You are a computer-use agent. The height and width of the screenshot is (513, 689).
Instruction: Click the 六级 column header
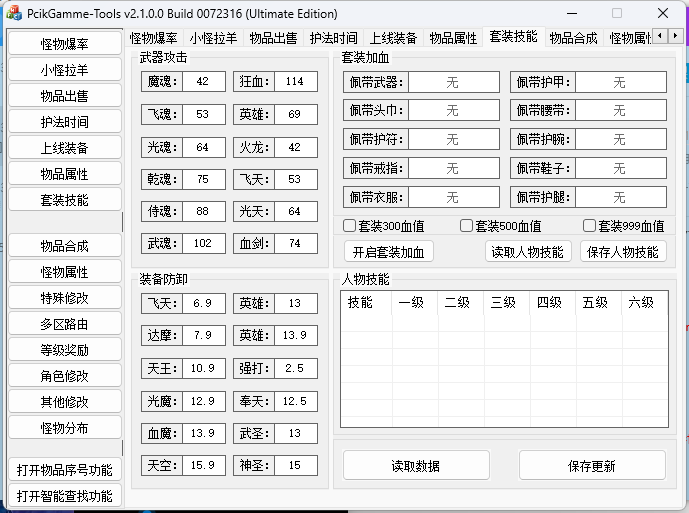click(x=645, y=302)
